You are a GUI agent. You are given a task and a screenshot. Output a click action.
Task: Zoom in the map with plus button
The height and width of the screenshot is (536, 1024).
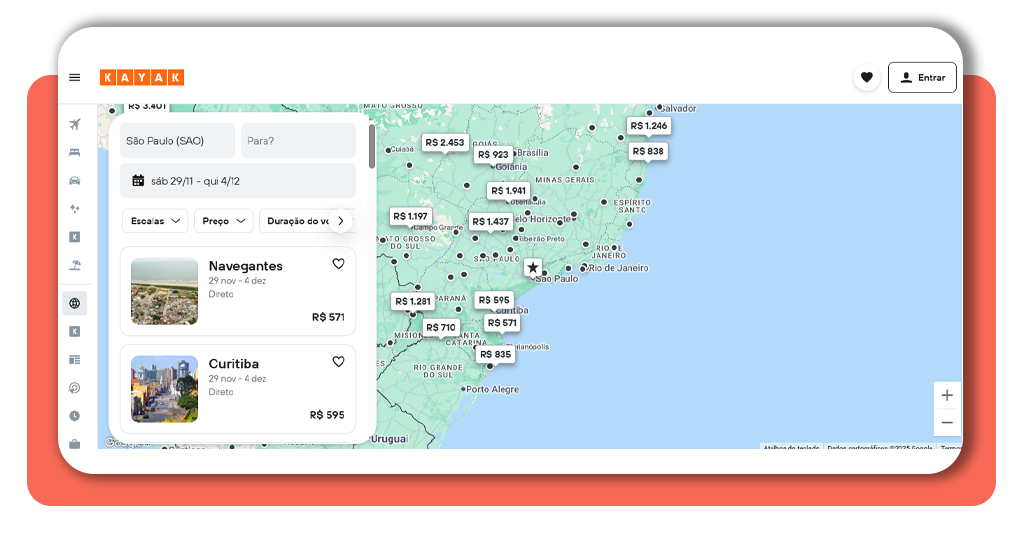point(946,395)
